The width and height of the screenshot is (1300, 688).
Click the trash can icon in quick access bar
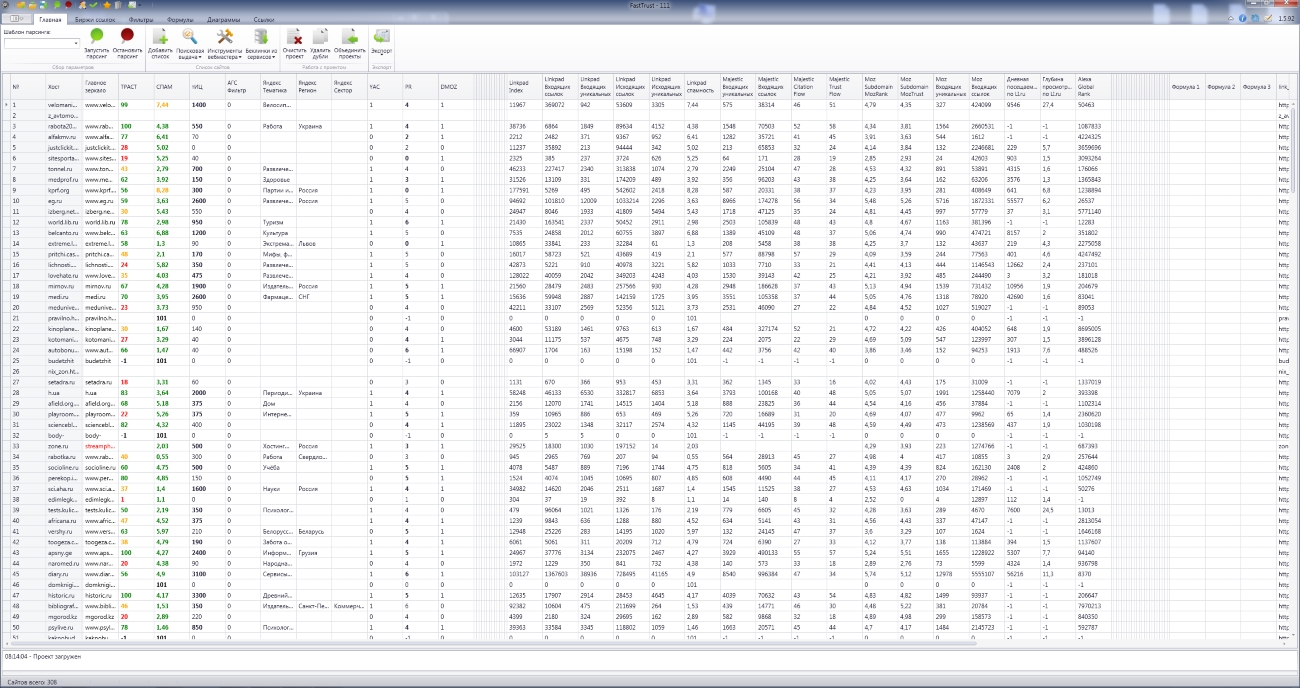click(x=120, y=5)
